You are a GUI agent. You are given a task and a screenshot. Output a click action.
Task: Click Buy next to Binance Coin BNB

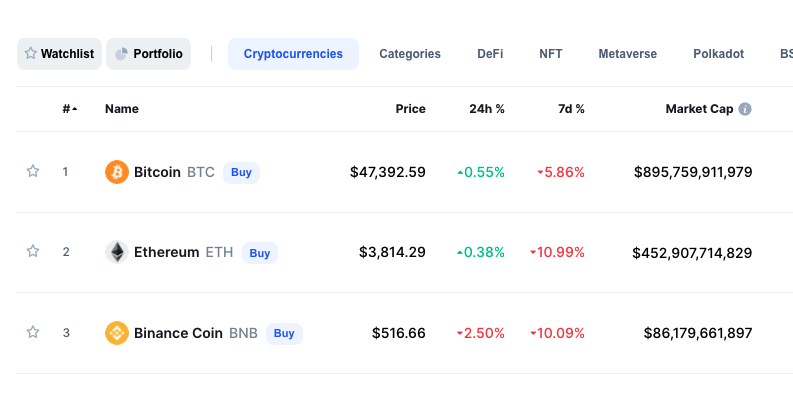(284, 334)
